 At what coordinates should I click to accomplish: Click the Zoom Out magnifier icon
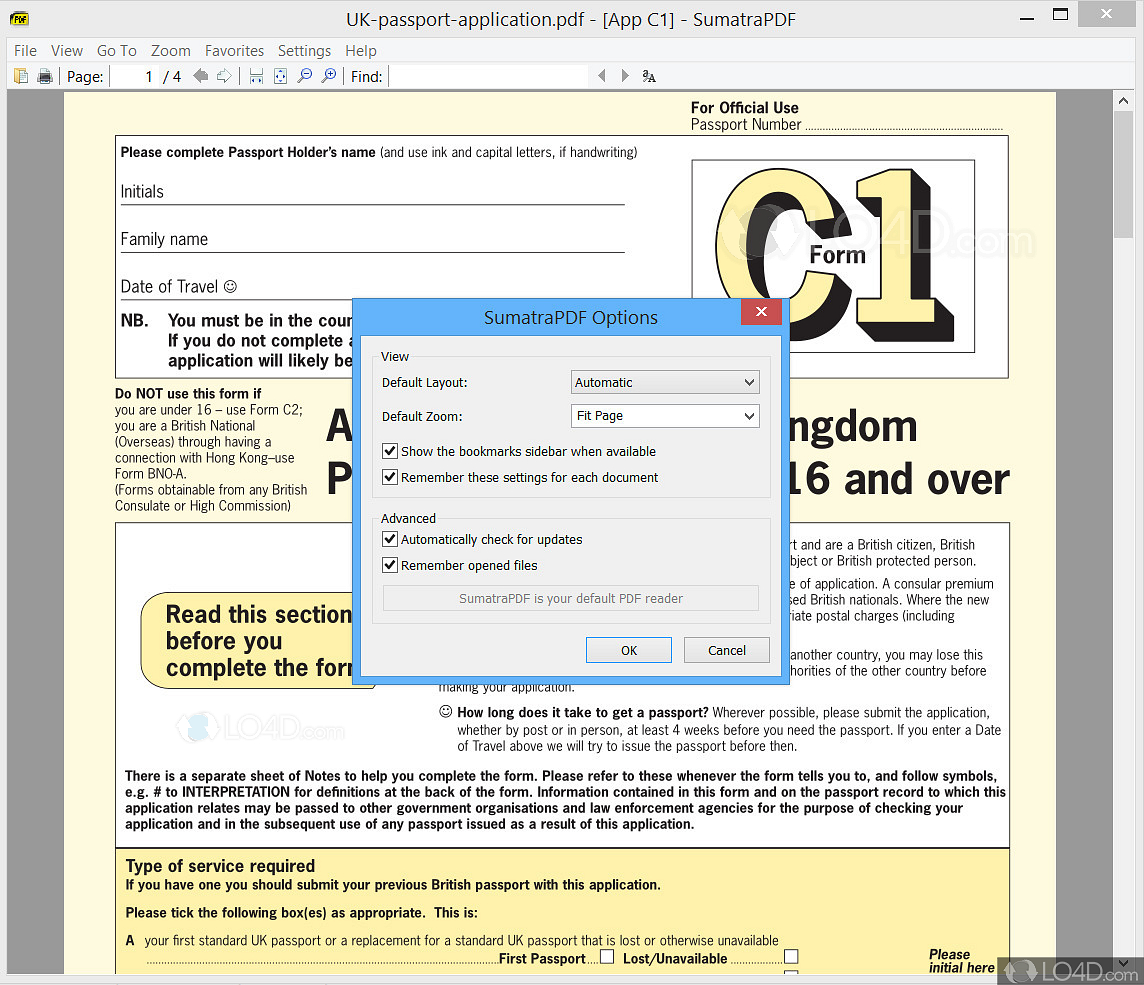tap(305, 76)
